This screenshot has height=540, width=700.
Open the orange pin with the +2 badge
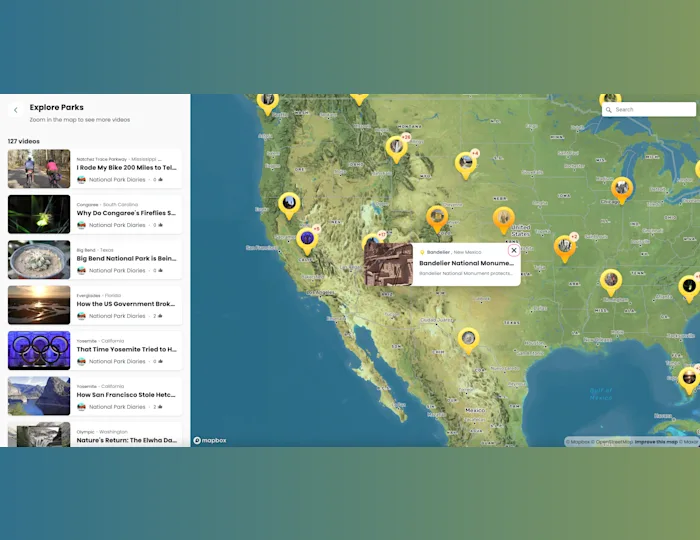pos(564,249)
